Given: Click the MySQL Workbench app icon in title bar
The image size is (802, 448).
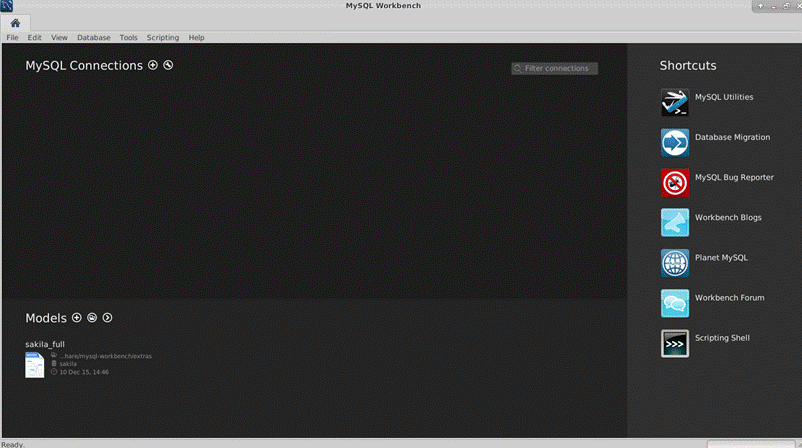Looking at the screenshot, I should tap(6, 6).
